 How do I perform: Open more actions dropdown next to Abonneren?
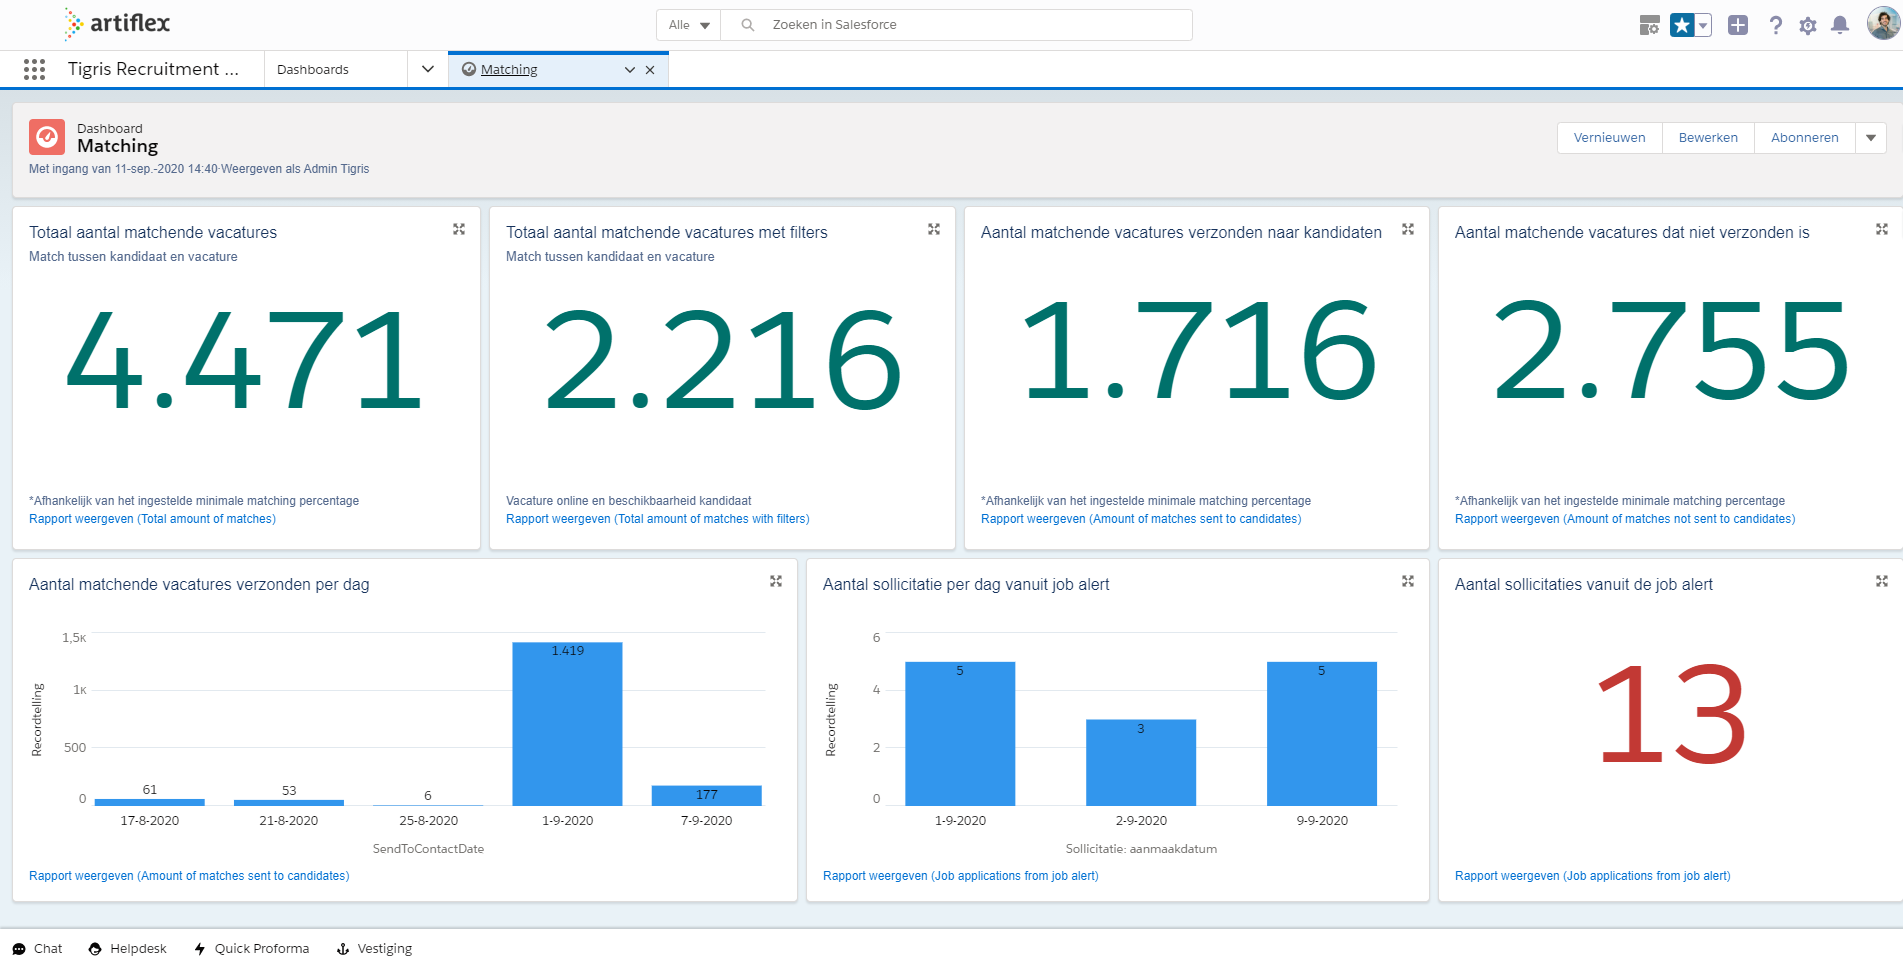pos(1870,138)
